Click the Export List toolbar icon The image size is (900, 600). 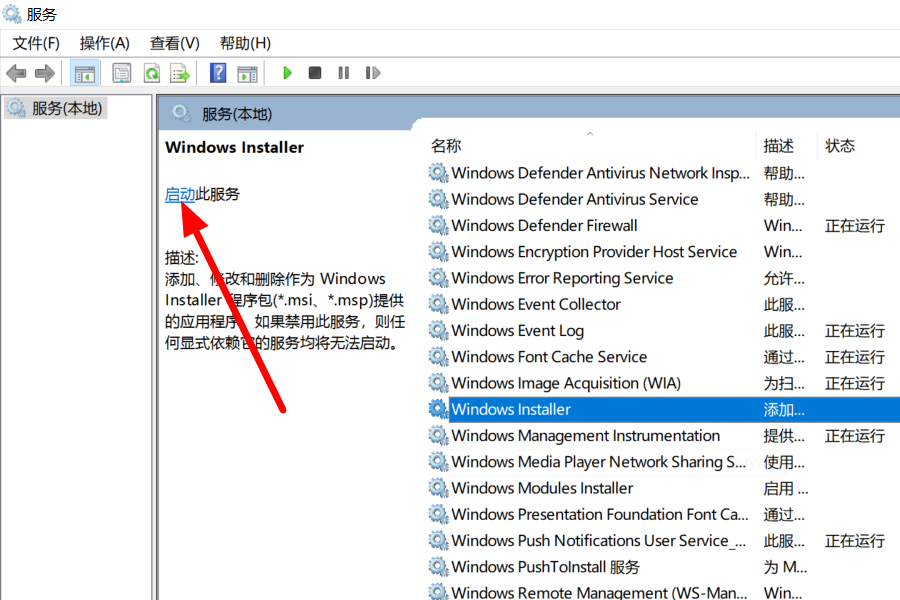tap(180, 73)
